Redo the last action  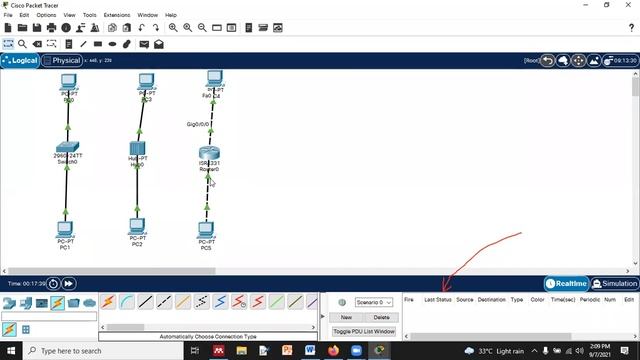(156, 28)
